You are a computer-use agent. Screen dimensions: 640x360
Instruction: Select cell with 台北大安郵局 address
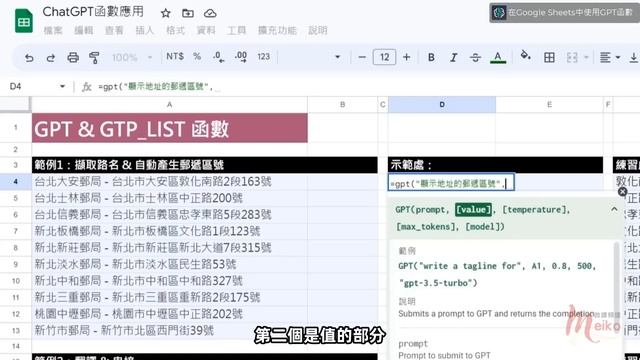tap(169, 181)
